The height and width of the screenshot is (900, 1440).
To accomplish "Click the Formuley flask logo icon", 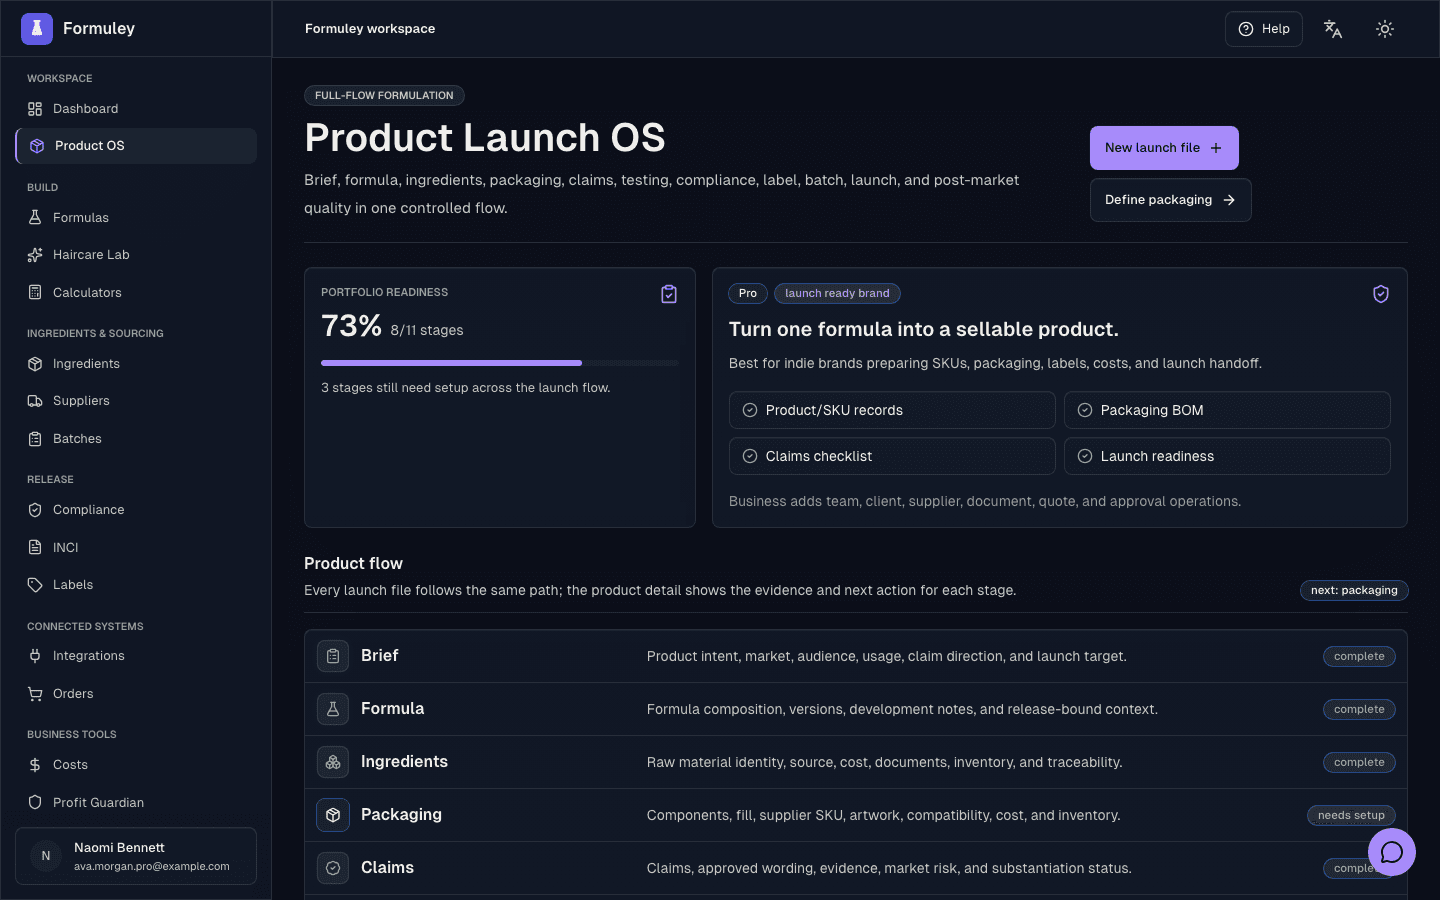I will pos(37,29).
